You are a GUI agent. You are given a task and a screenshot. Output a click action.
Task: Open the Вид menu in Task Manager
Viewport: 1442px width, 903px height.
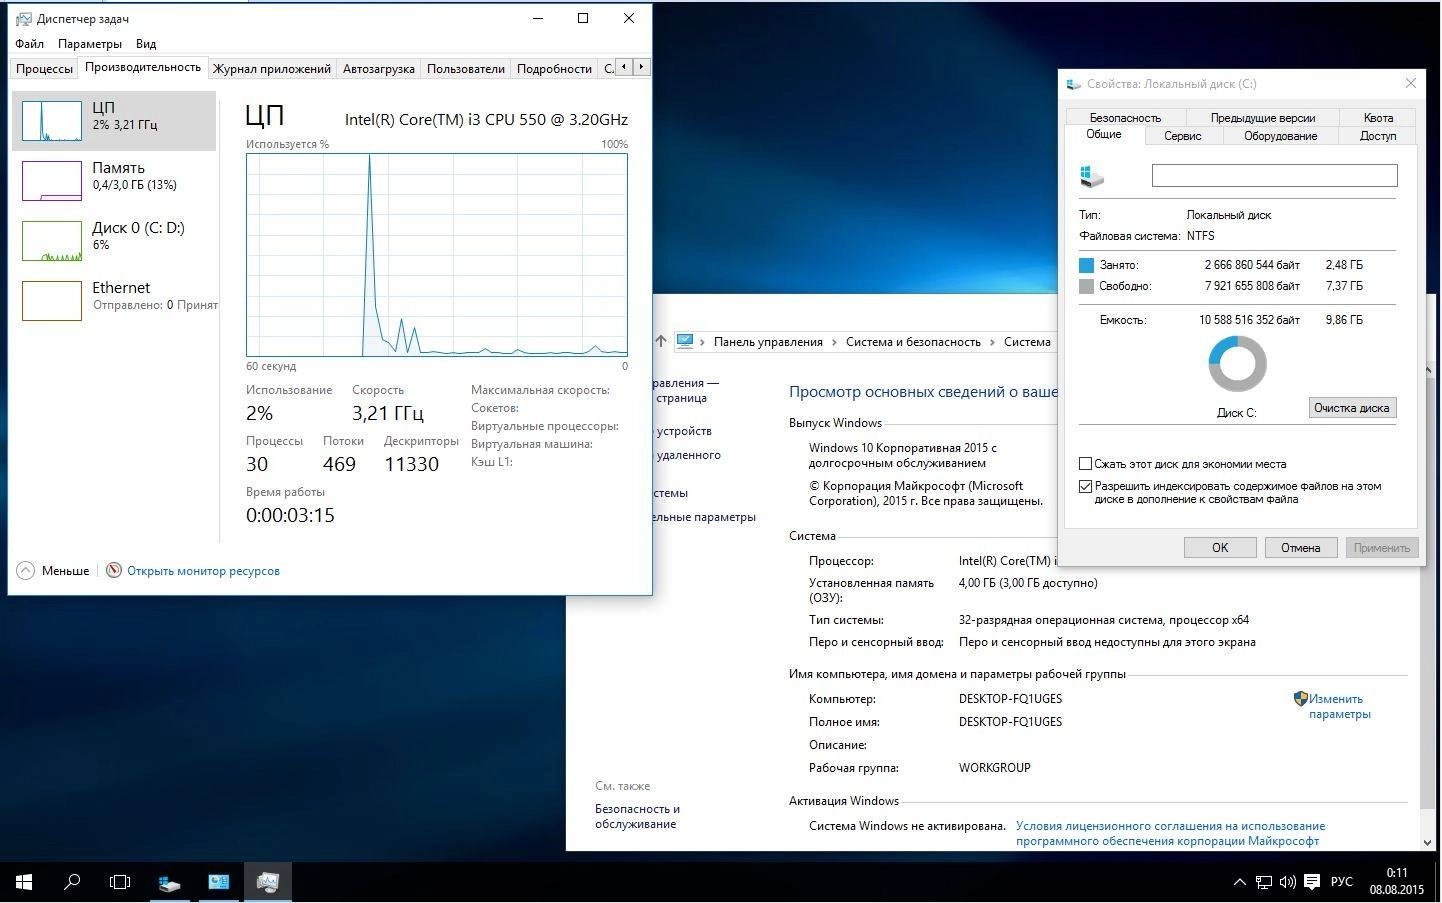point(146,44)
